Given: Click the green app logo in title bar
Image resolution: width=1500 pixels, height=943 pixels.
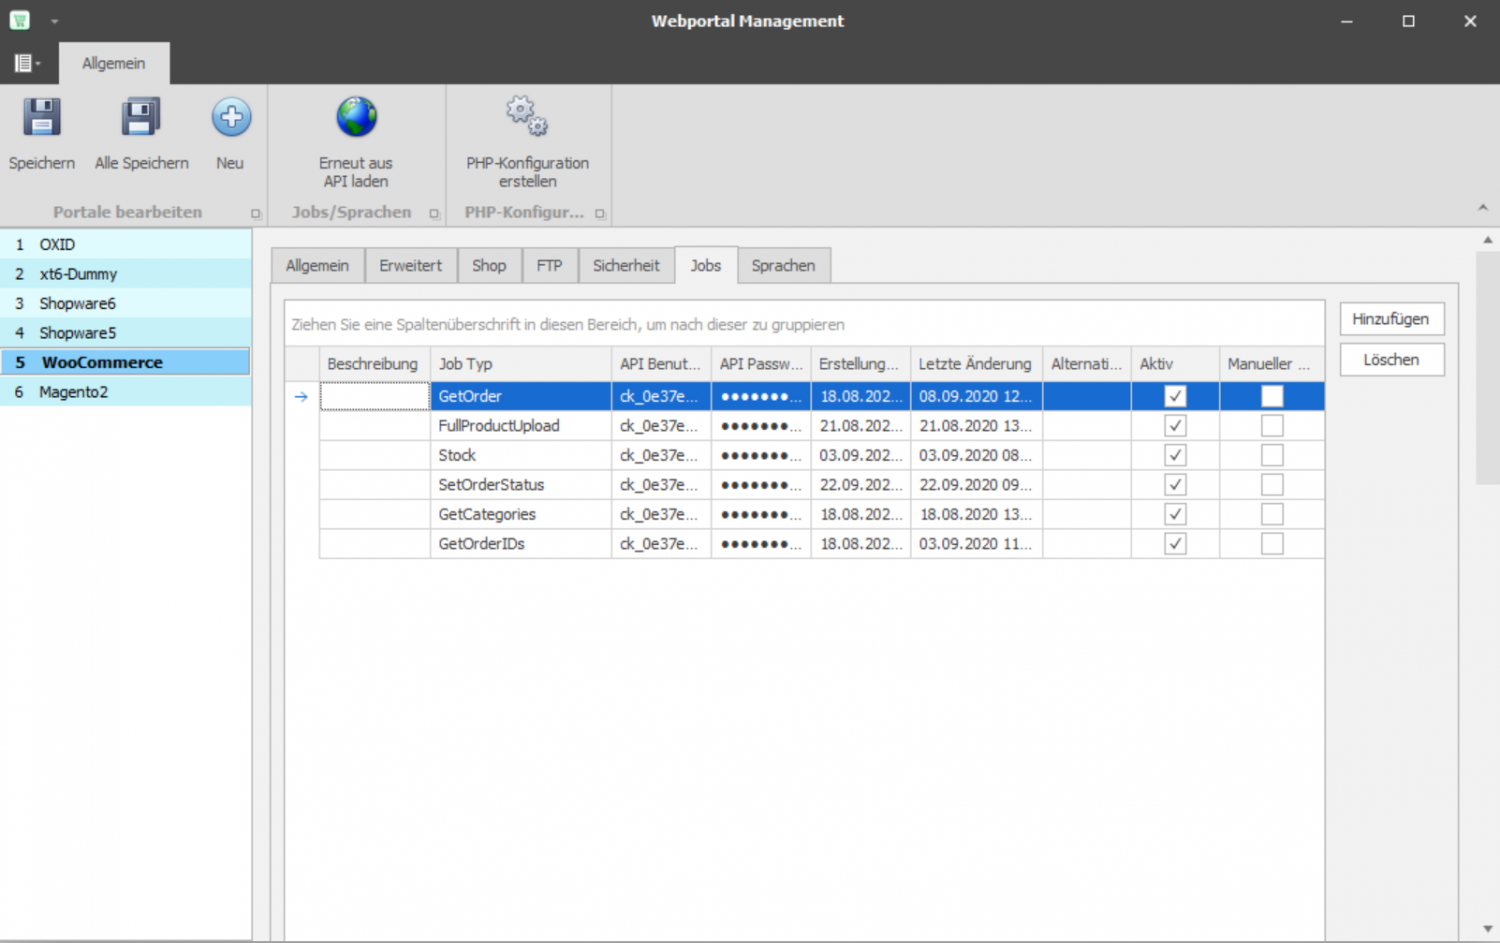Looking at the screenshot, I should (19, 20).
